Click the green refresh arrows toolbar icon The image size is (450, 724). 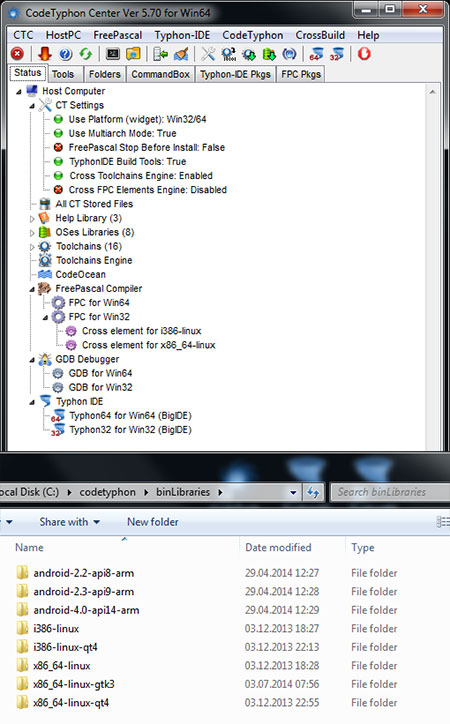coord(86,54)
